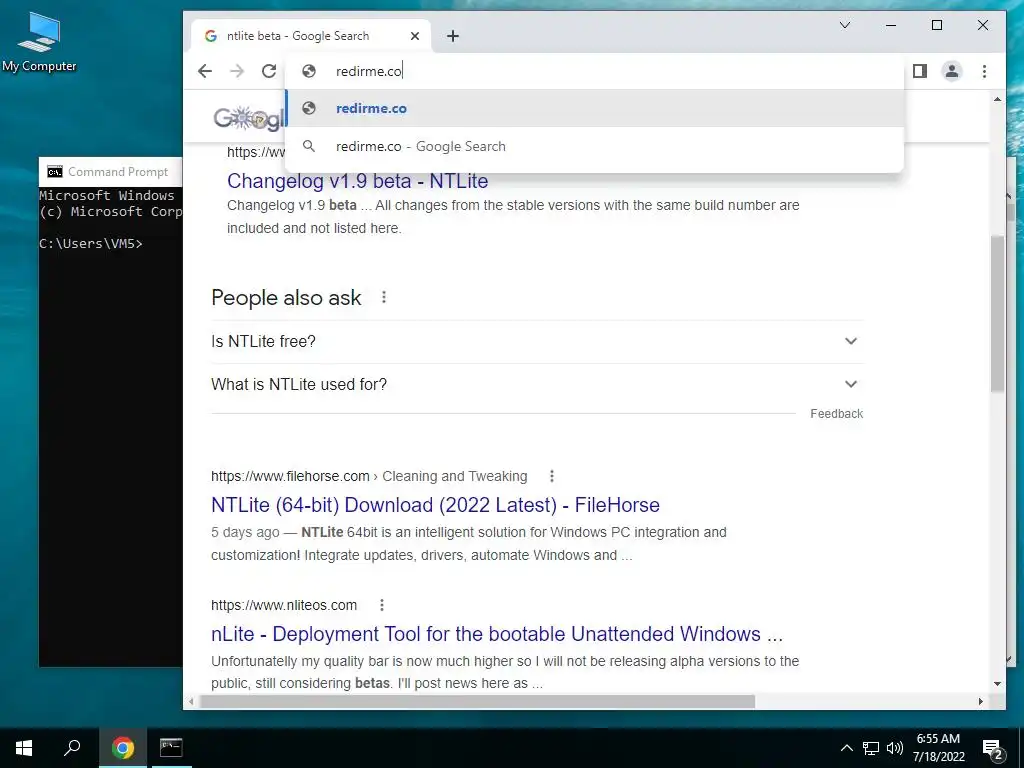Click scroll-up arrow of Chrome page scrollbar
This screenshot has height=768, width=1024.
[x=997, y=99]
